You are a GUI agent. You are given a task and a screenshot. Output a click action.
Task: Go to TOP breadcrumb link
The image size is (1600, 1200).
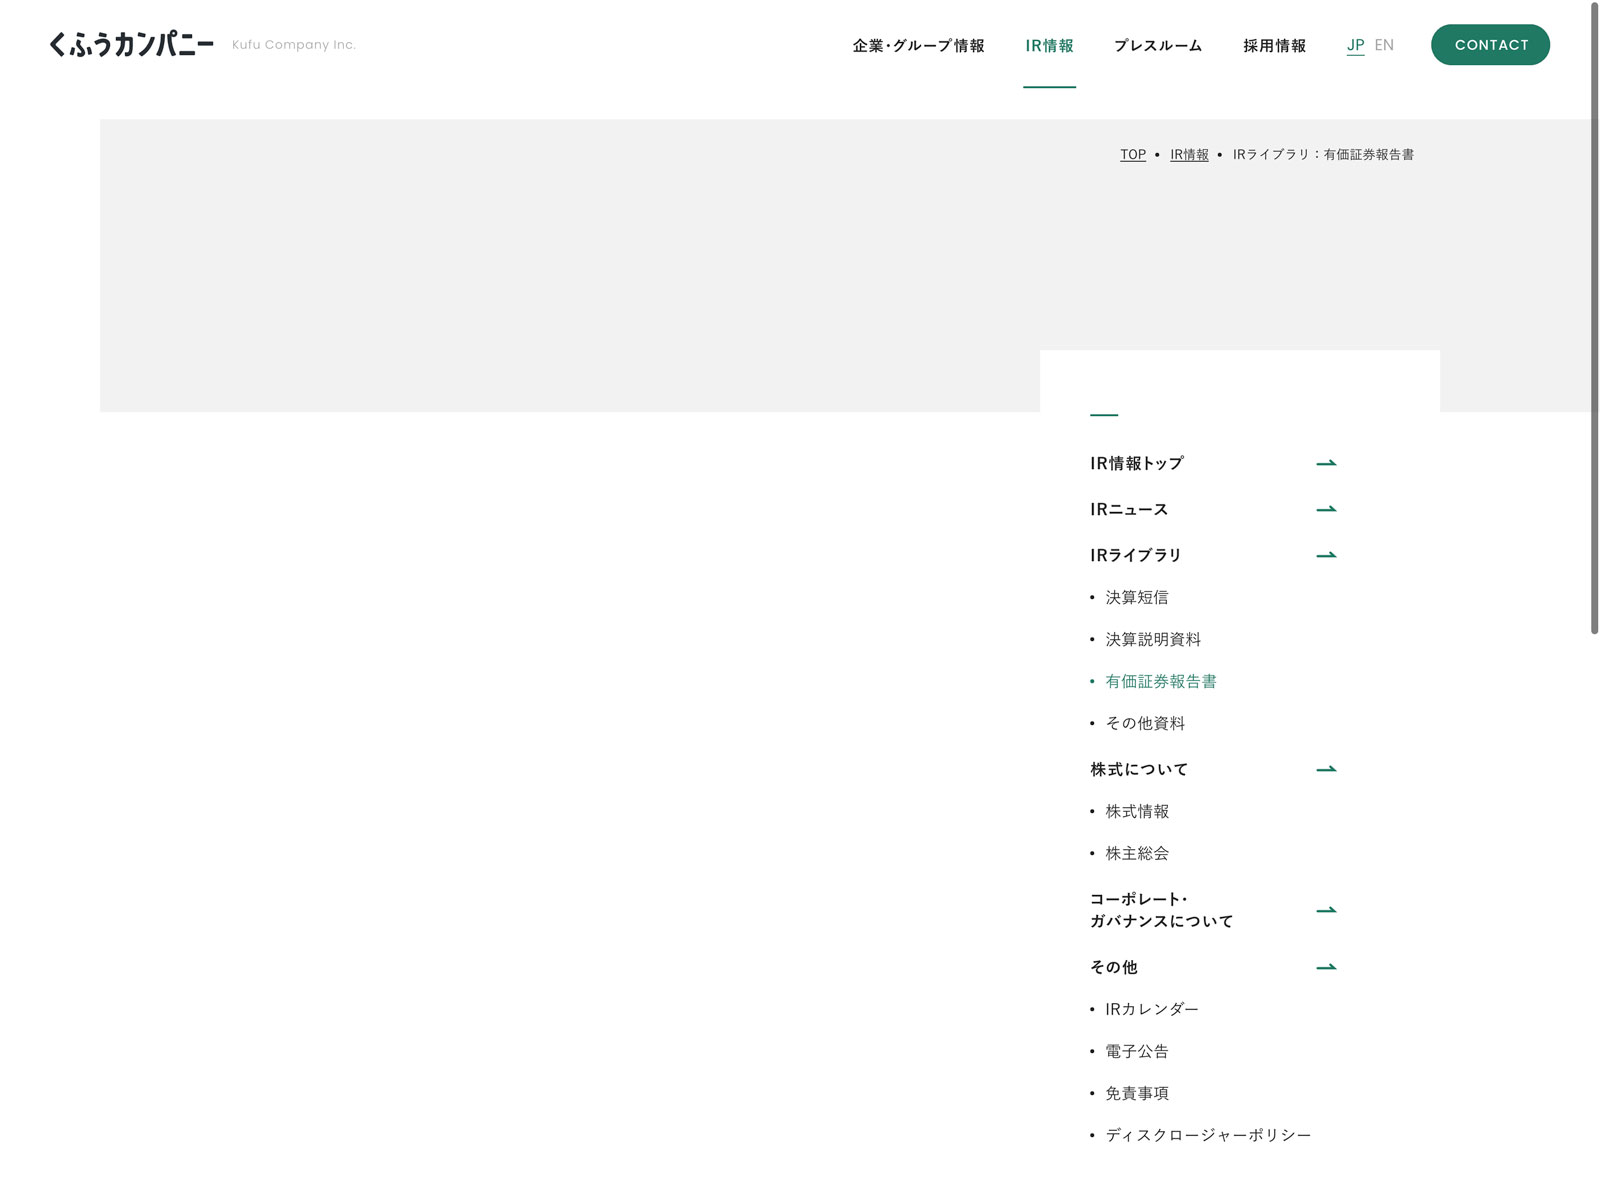point(1133,155)
